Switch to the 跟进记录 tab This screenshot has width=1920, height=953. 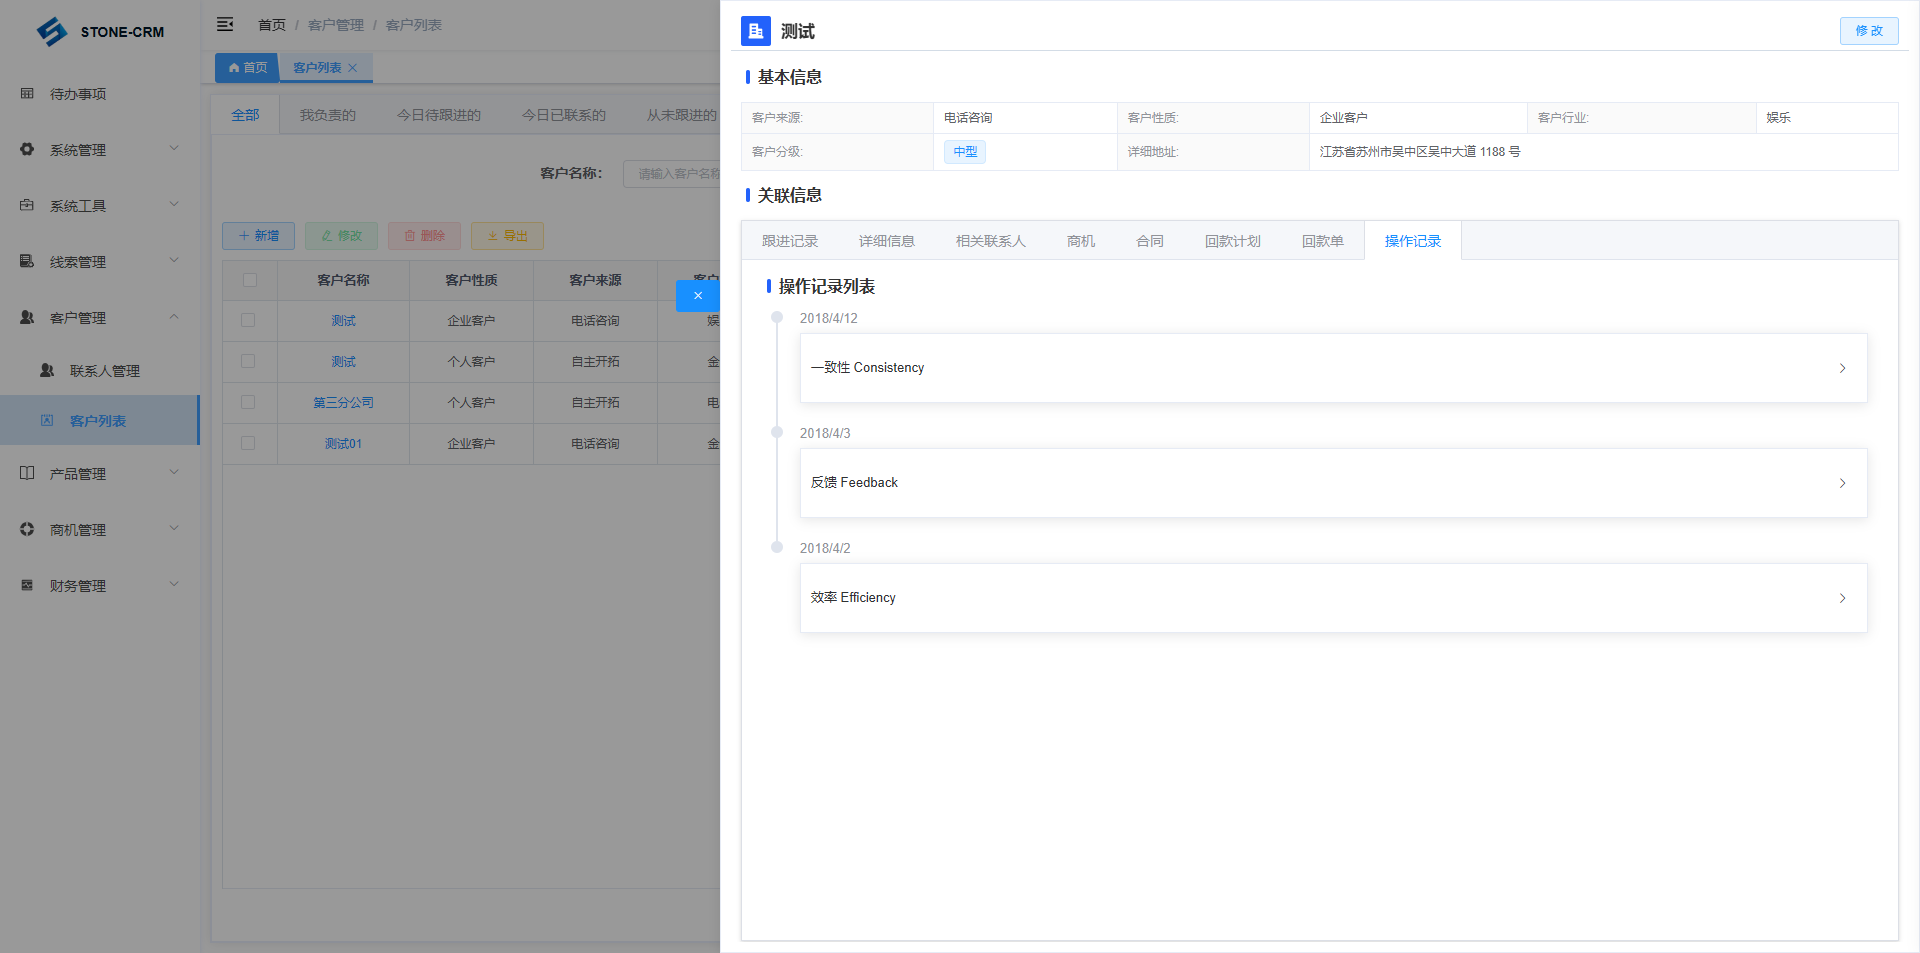tap(790, 241)
